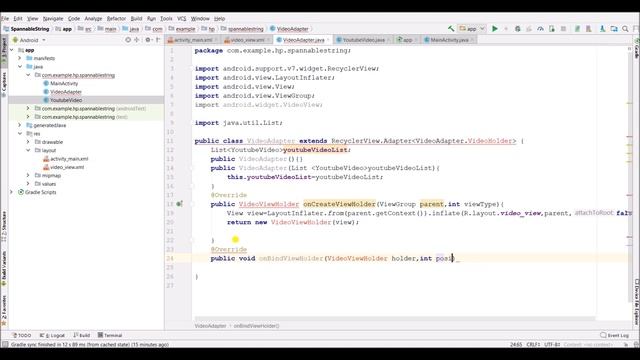Open the app run configuration dropdown
The image size is (640, 360).
tap(472, 29)
